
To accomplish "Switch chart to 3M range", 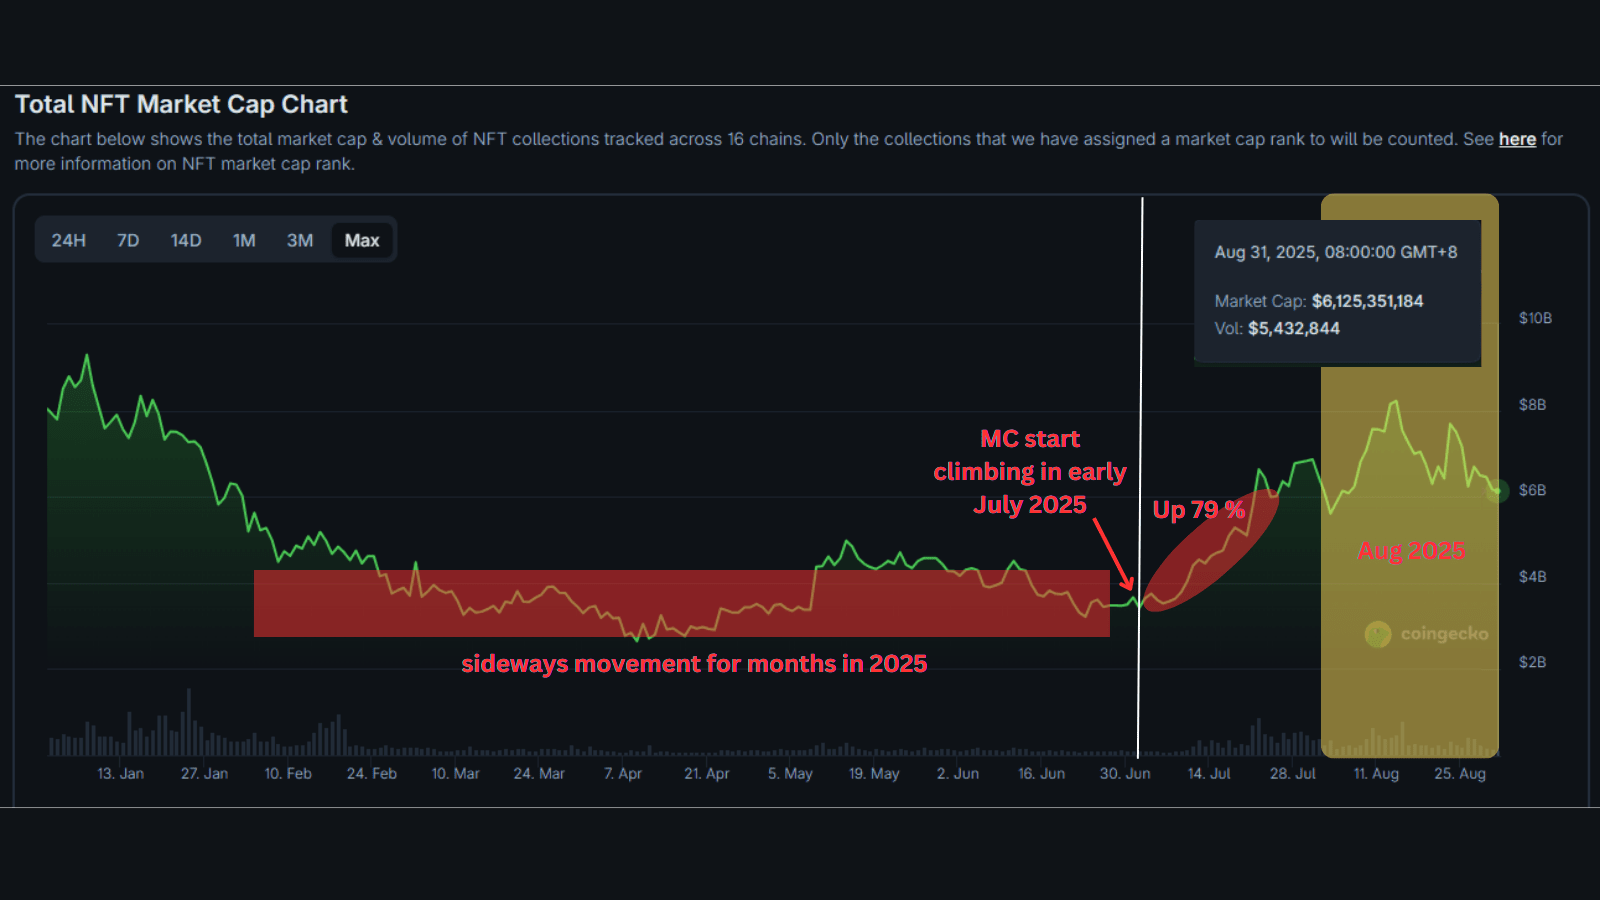I will pyautogui.click(x=300, y=240).
